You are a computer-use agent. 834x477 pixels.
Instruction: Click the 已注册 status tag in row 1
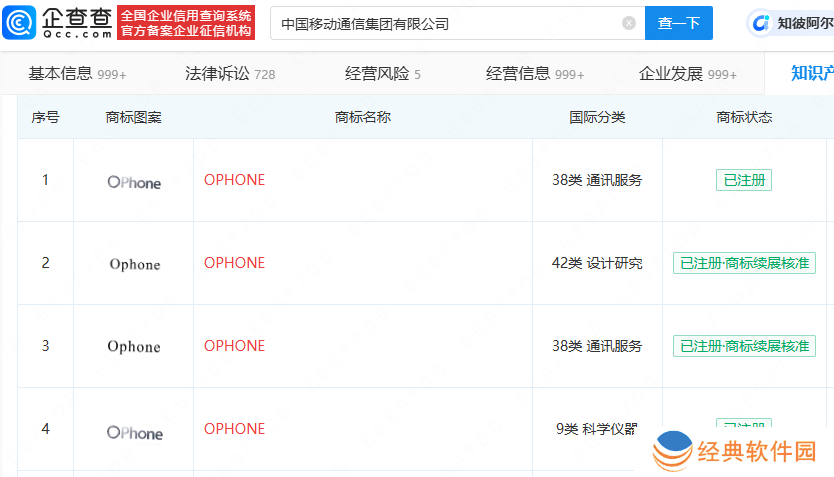tap(743, 180)
